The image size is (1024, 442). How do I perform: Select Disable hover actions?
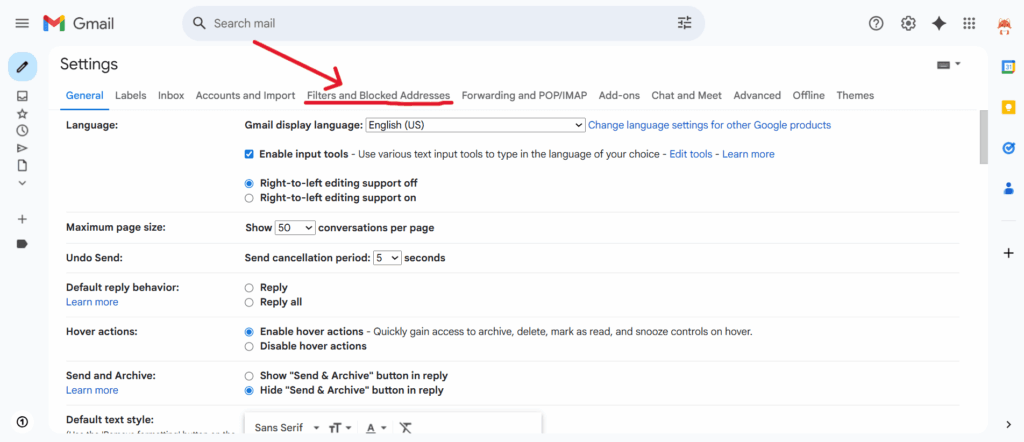(x=249, y=346)
